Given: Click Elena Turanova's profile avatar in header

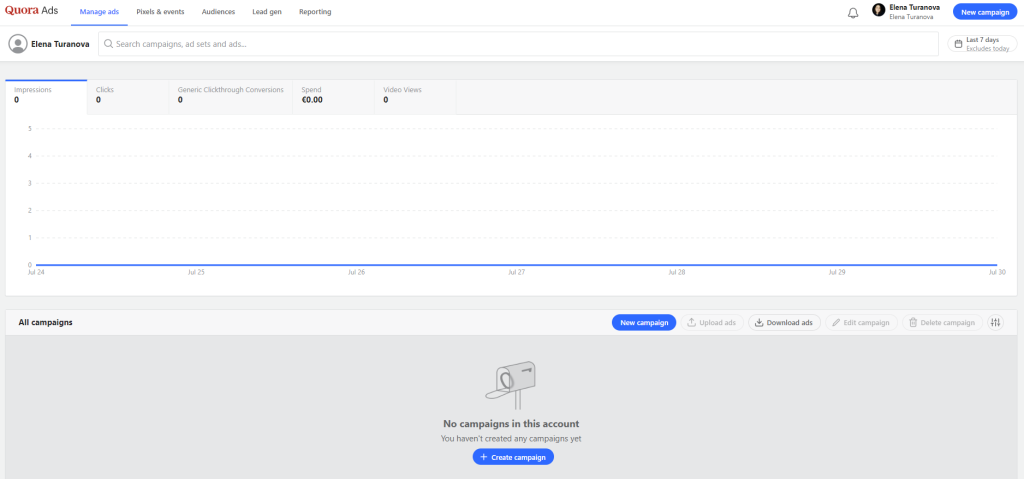Looking at the screenshot, I should pos(879,11).
